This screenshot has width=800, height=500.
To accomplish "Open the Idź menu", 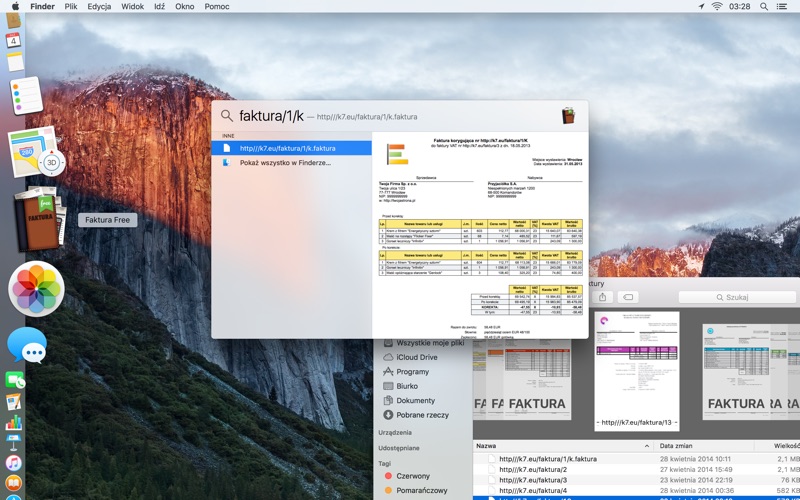I will click(159, 7).
